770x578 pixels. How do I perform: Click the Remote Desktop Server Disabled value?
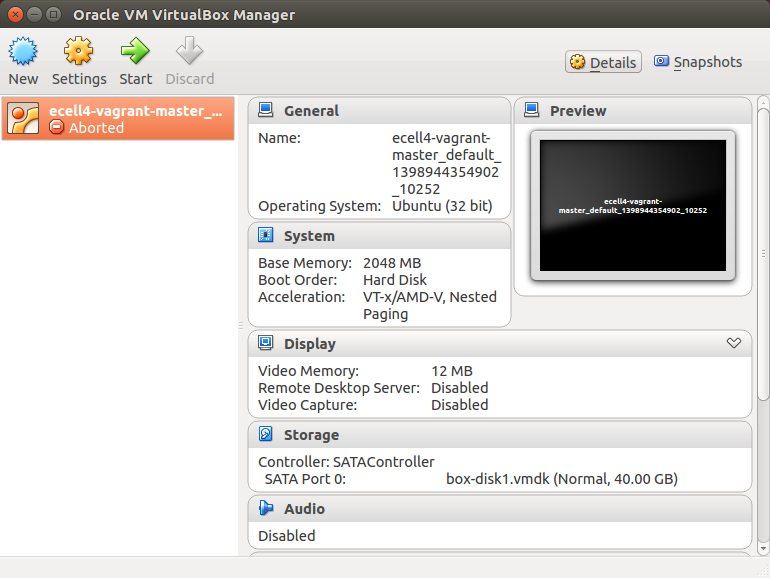pos(460,388)
